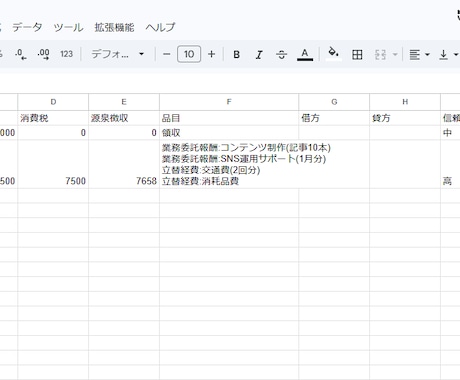Select the 源泉徴収 header cell
The height and width of the screenshot is (380, 460).
tap(124, 118)
